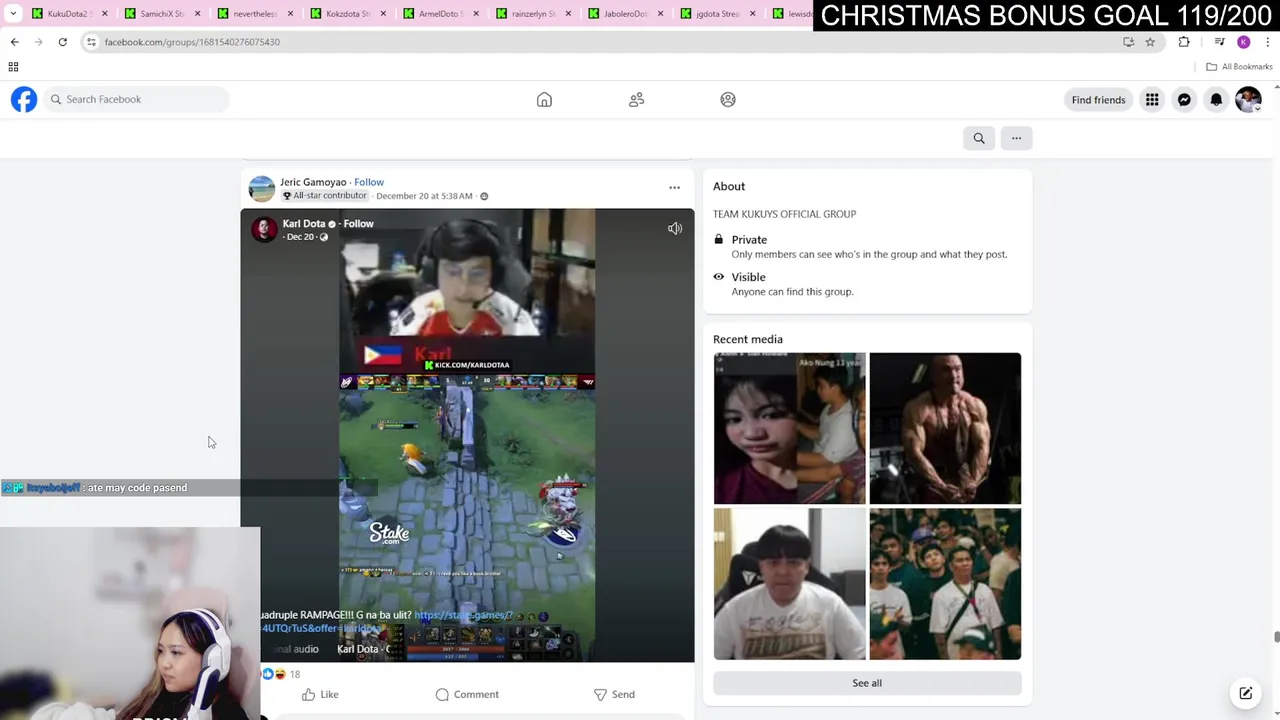Open the Groups icon in the top navigation
The width and height of the screenshot is (1280, 720).
pyautogui.click(x=728, y=99)
